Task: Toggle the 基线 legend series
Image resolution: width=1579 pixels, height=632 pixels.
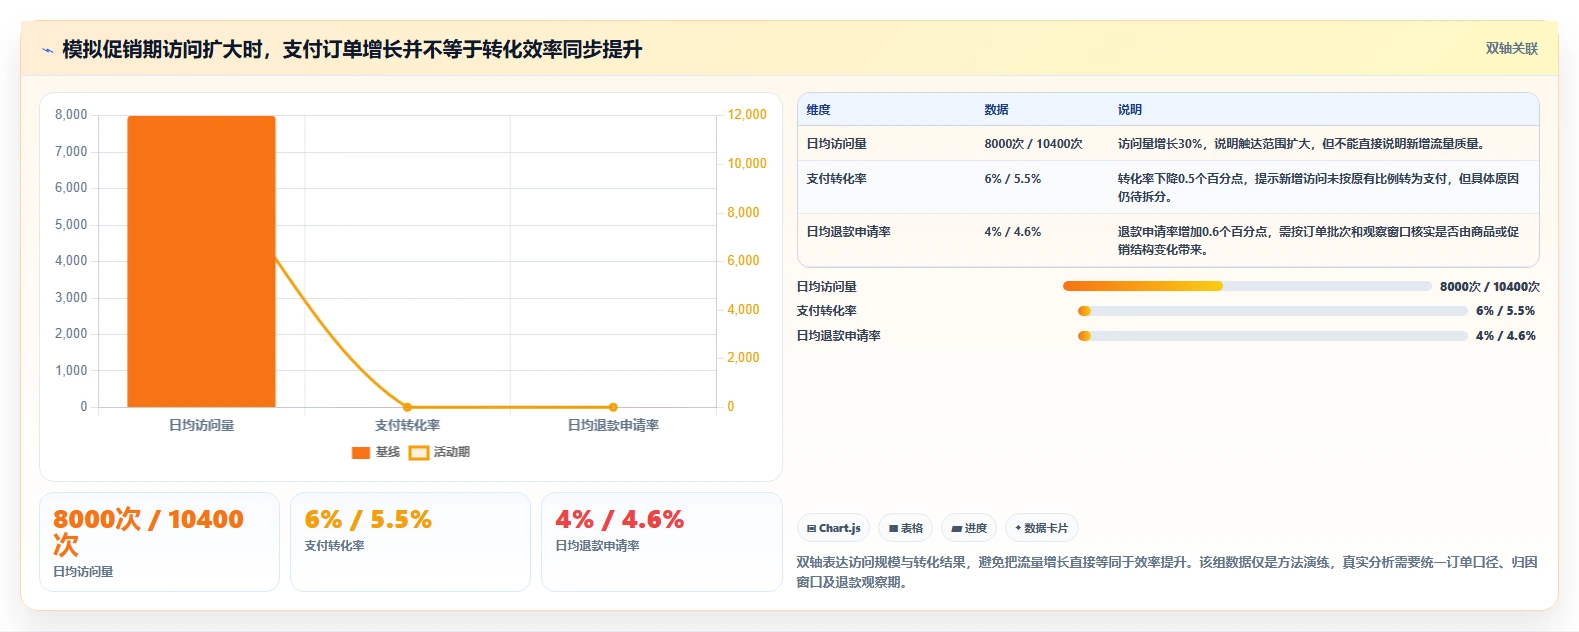Action: [375, 452]
